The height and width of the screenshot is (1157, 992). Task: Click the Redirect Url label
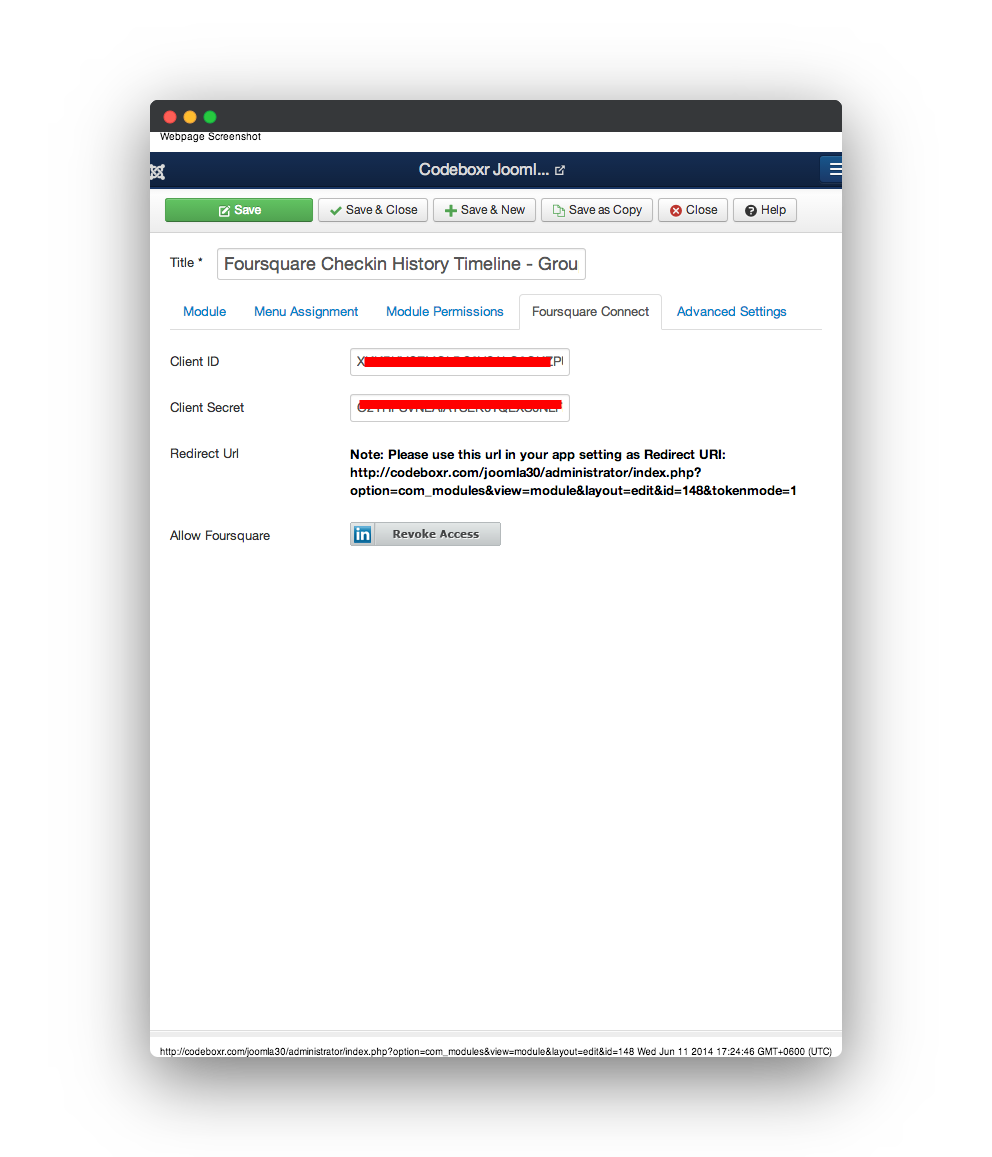pyautogui.click(x=204, y=454)
